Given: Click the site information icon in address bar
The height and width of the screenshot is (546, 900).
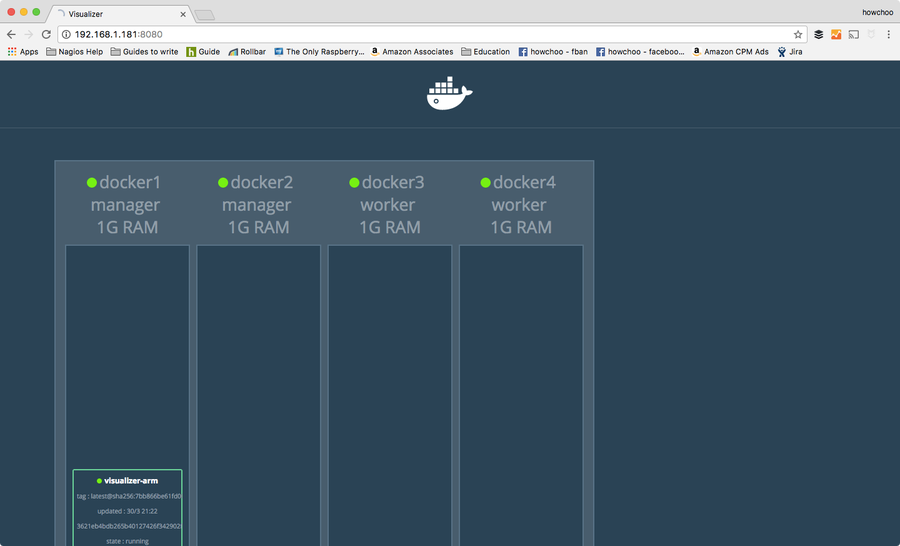Looking at the screenshot, I should pyautogui.click(x=66, y=34).
